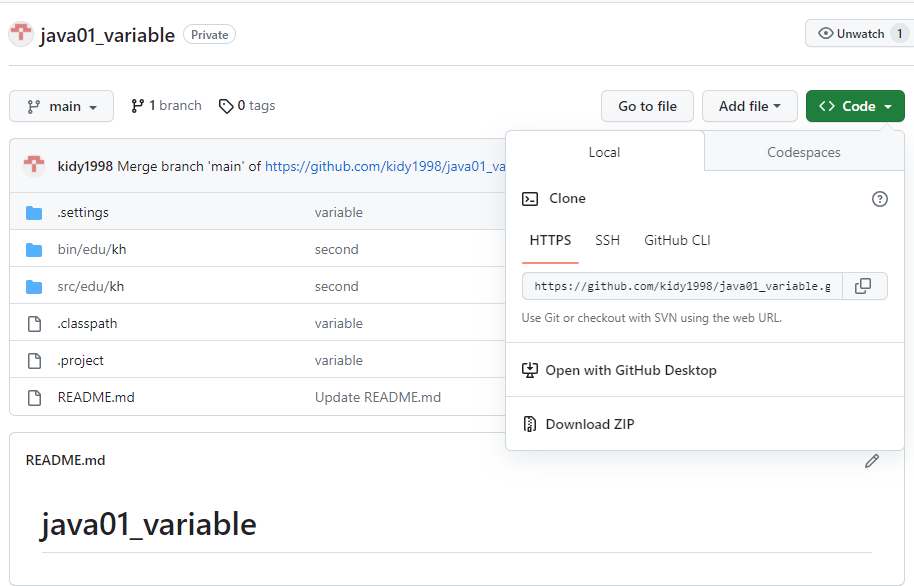Open the main branch dropdown

(61, 106)
